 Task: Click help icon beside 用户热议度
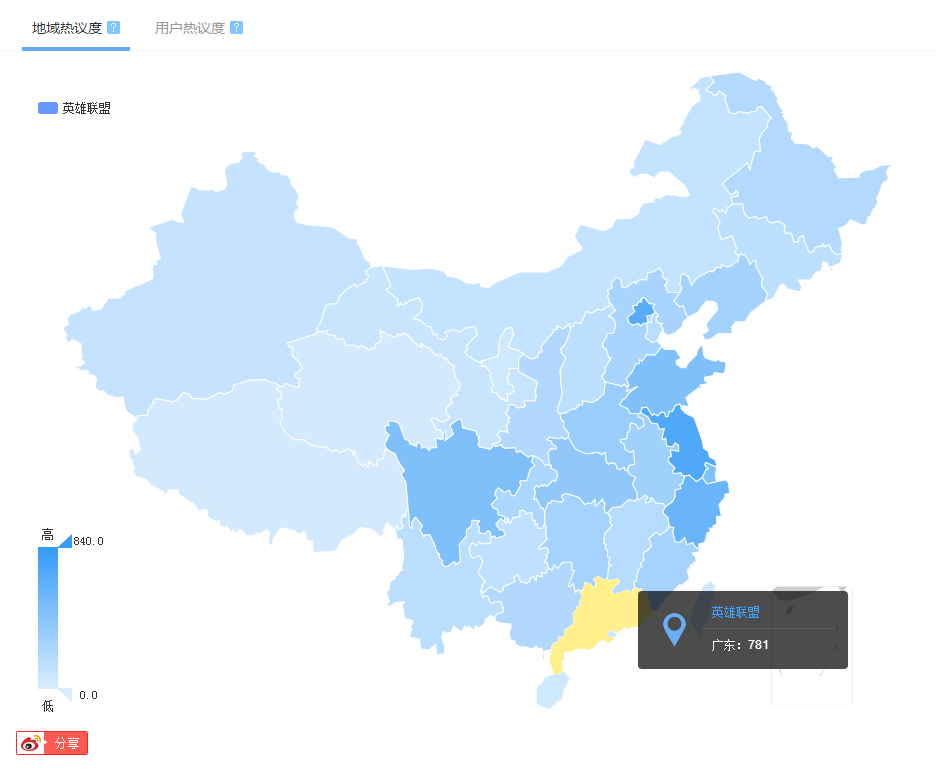click(236, 27)
